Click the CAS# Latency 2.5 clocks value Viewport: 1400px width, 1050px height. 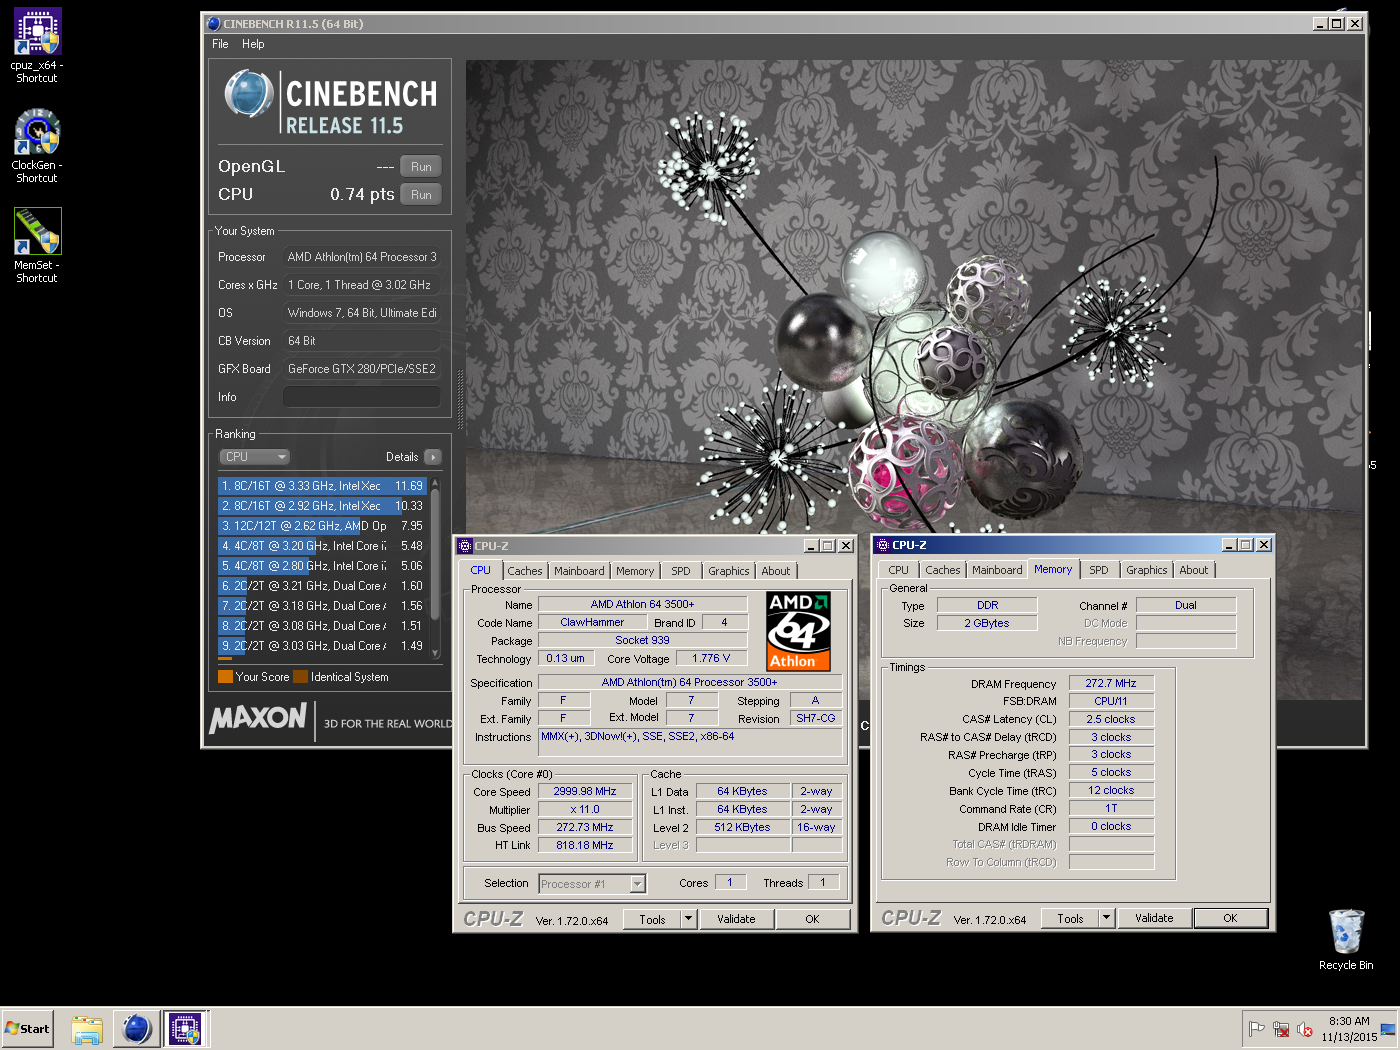(1111, 719)
